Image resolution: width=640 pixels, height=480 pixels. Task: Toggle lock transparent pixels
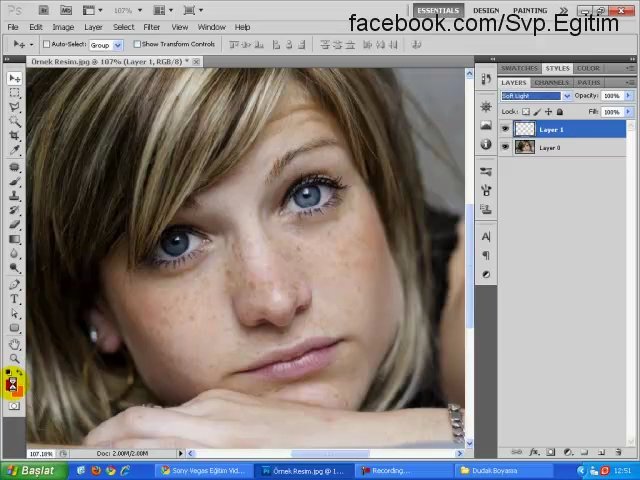[526, 111]
